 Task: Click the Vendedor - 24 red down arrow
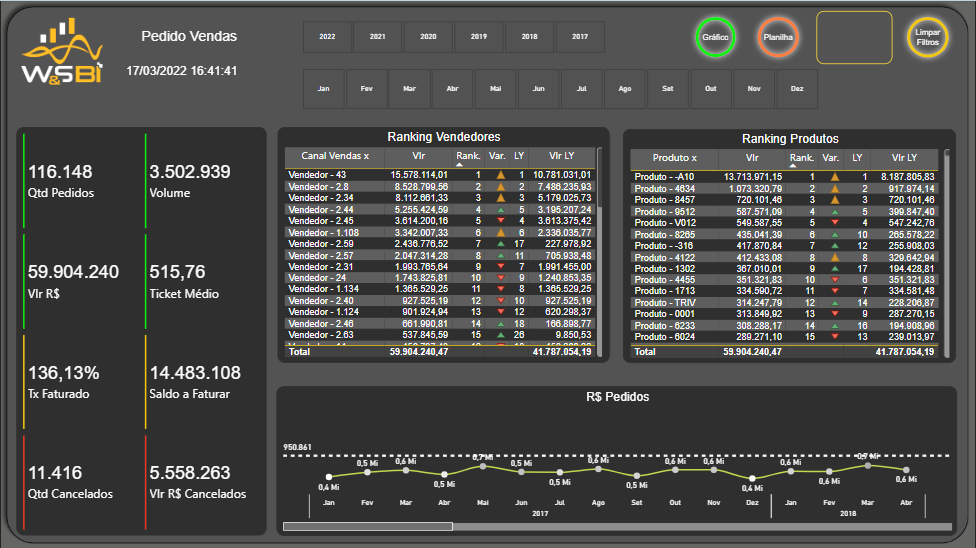pos(500,278)
